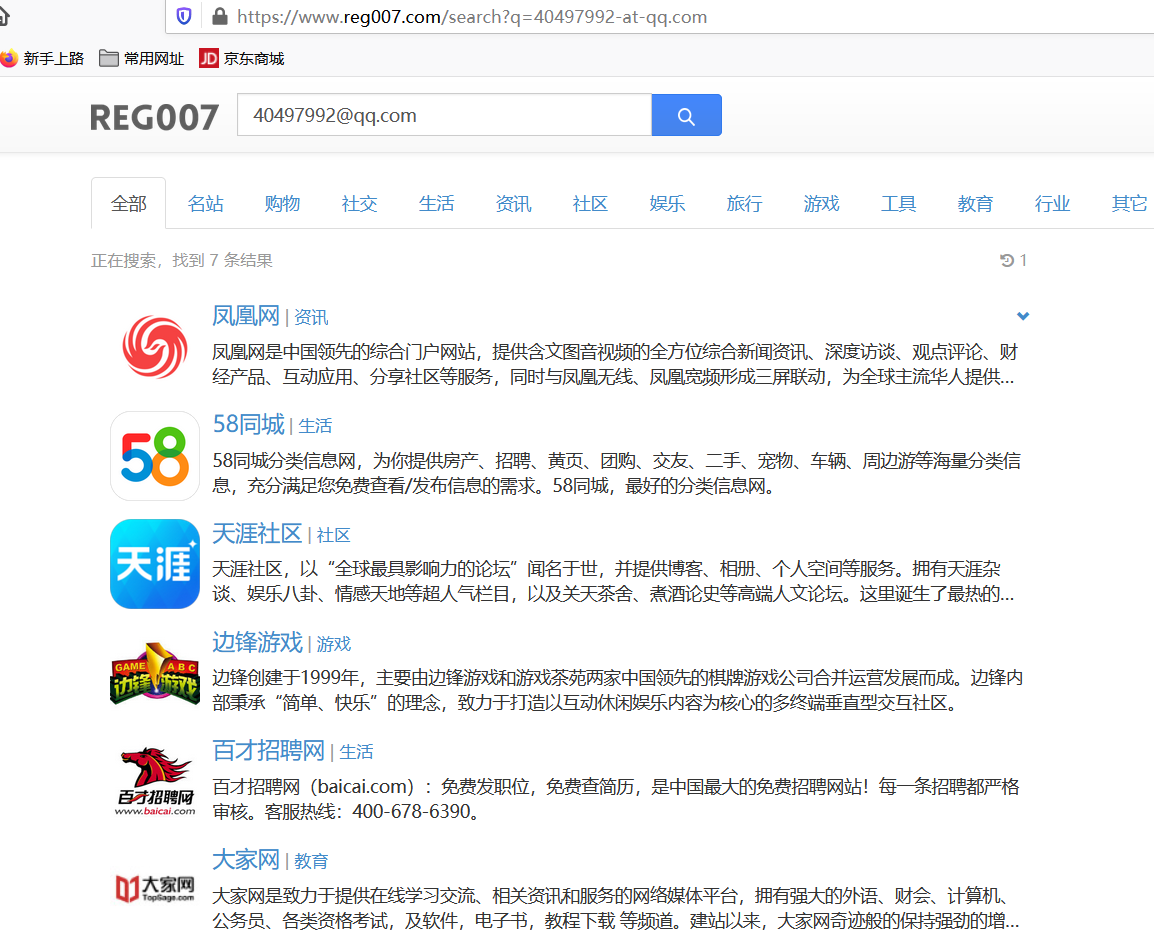Click the 凤凰网 red phoenix logo
1154x930 pixels.
(155, 347)
